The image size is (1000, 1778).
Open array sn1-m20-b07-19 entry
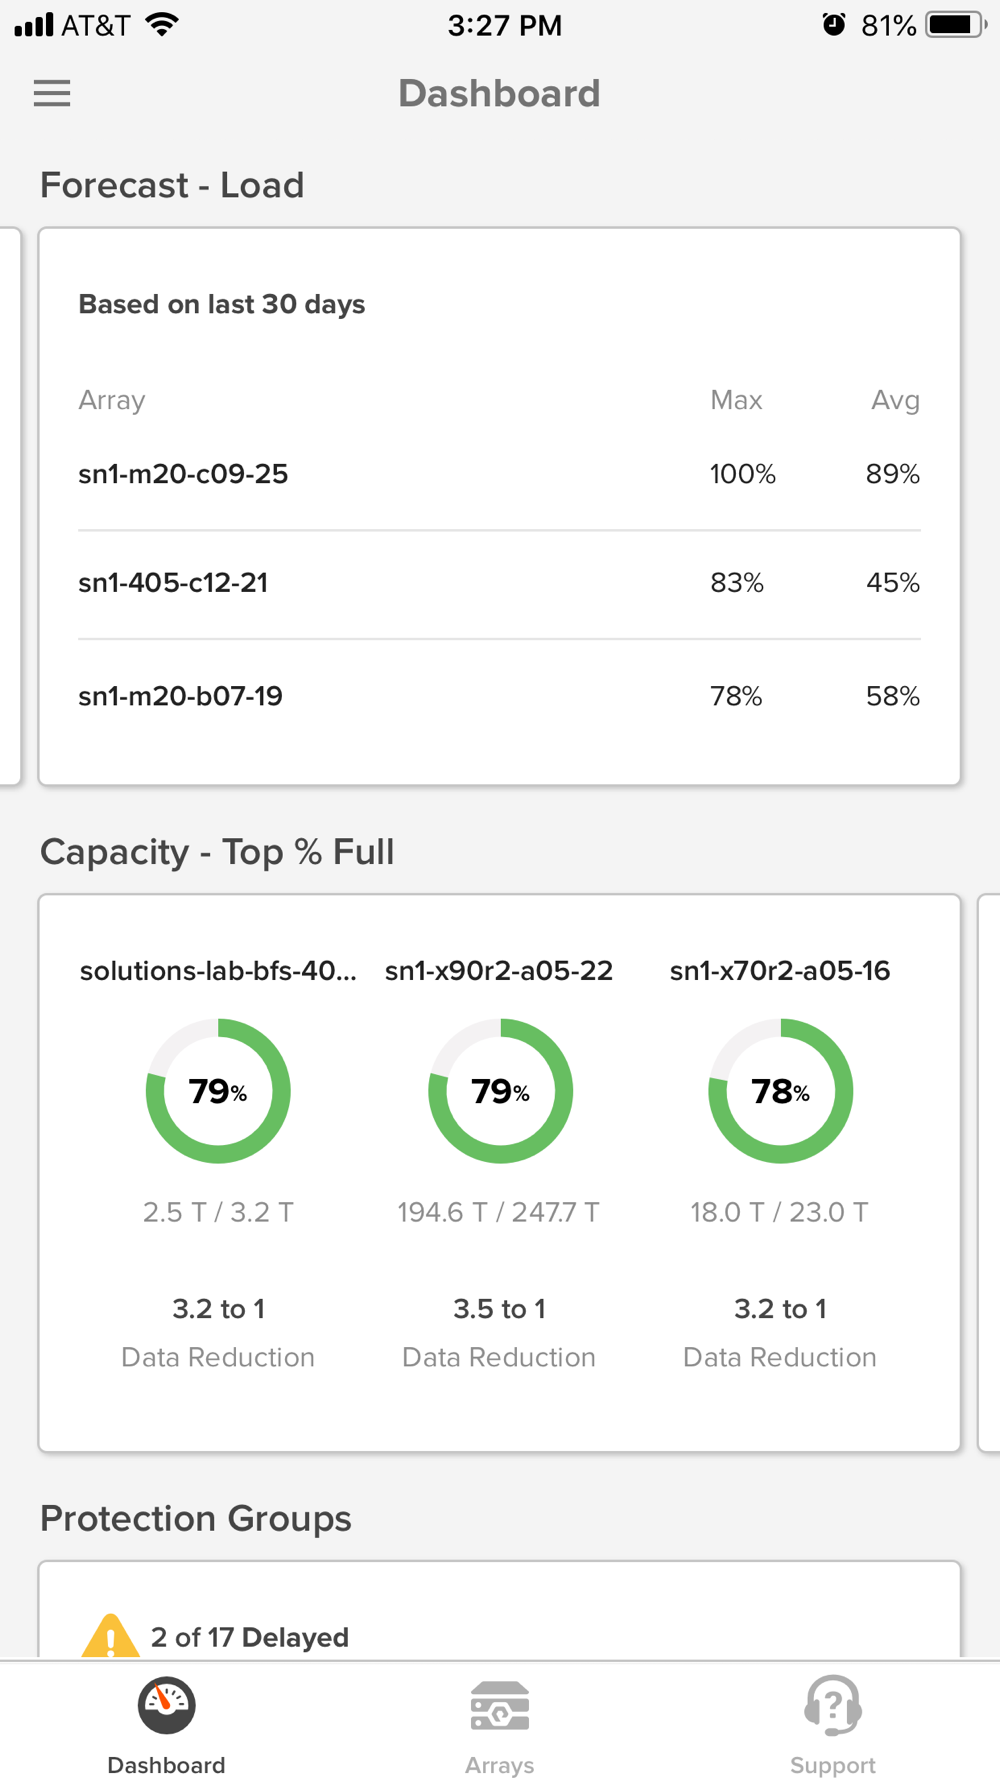point(499,696)
